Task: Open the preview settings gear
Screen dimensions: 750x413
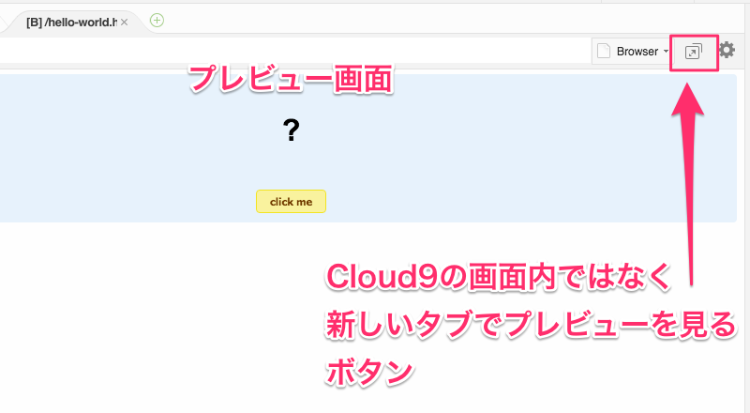Action: tap(727, 50)
